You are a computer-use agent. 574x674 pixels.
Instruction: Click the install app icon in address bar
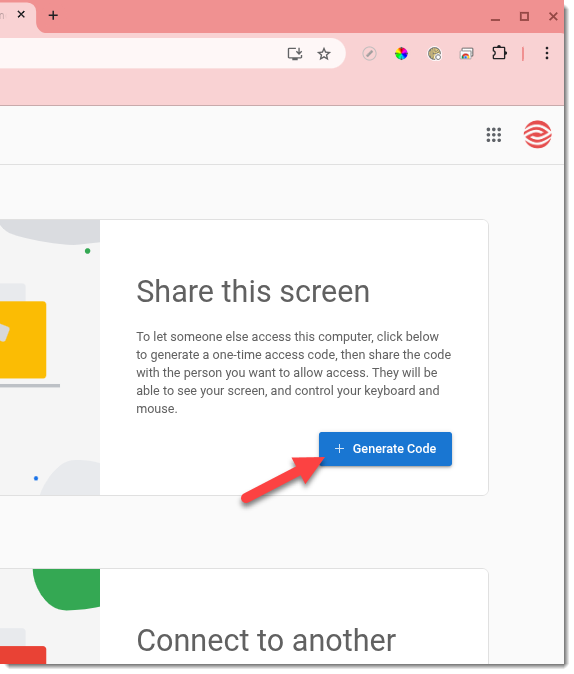click(295, 54)
